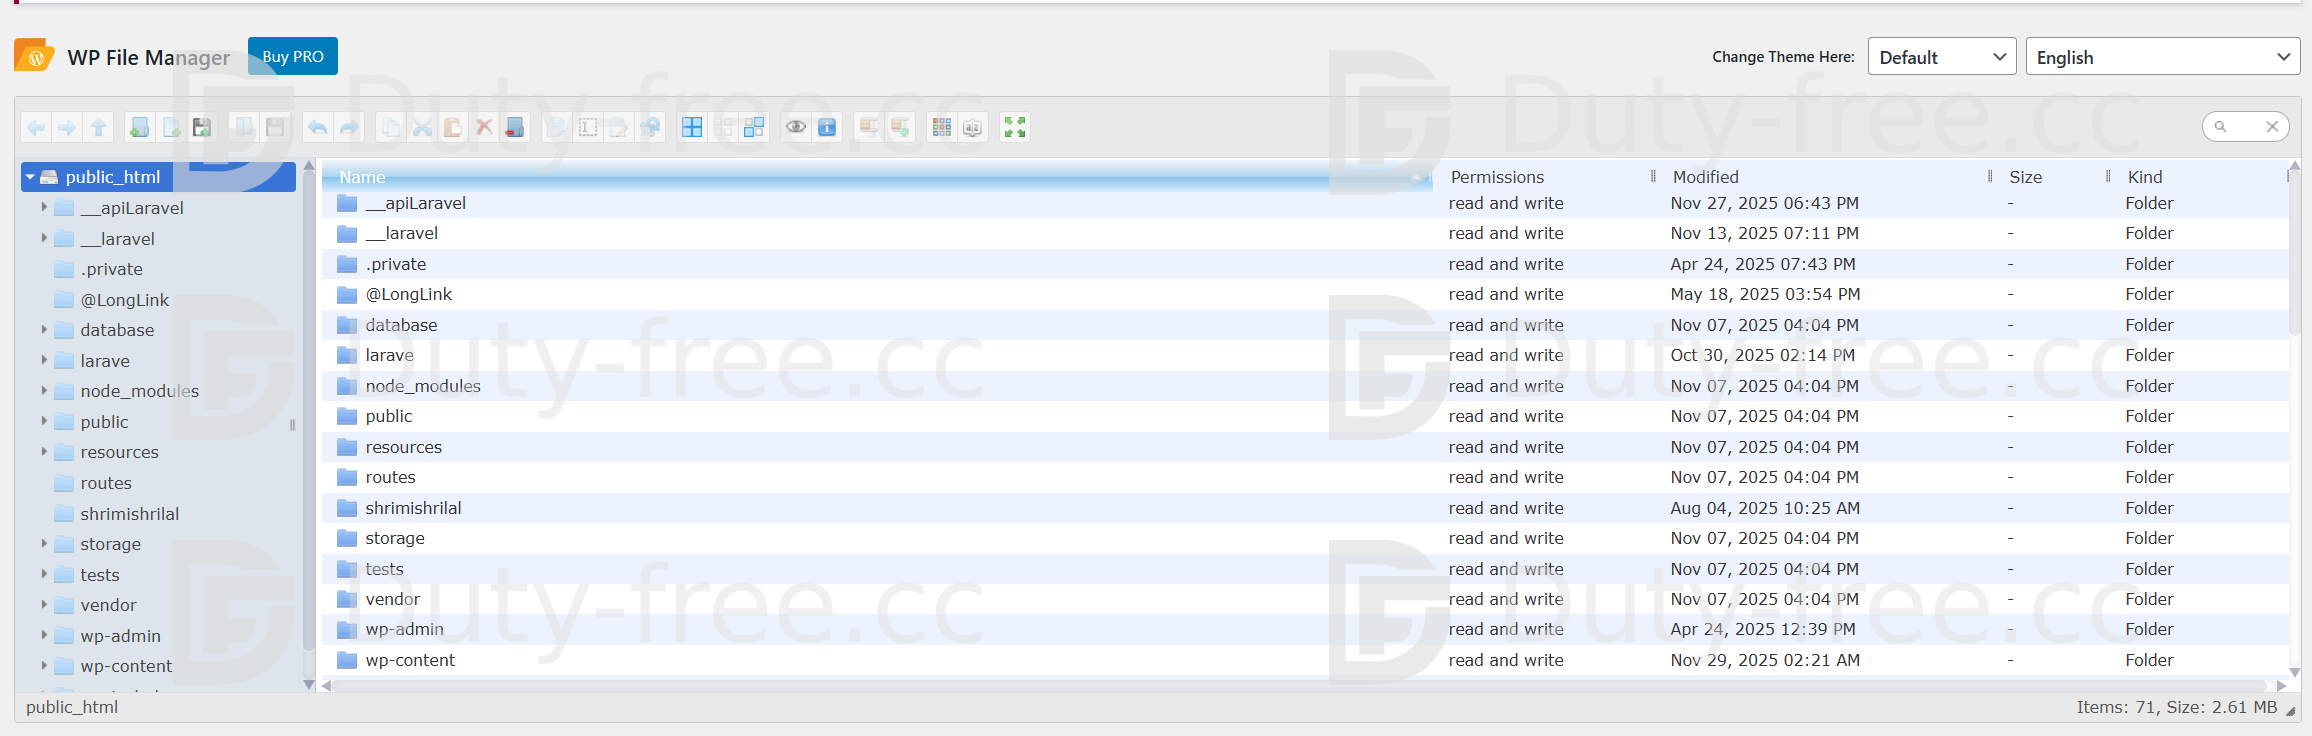This screenshot has width=2312, height=736.
Task: Expand the node_modules folder in the tree
Action: click(x=44, y=391)
